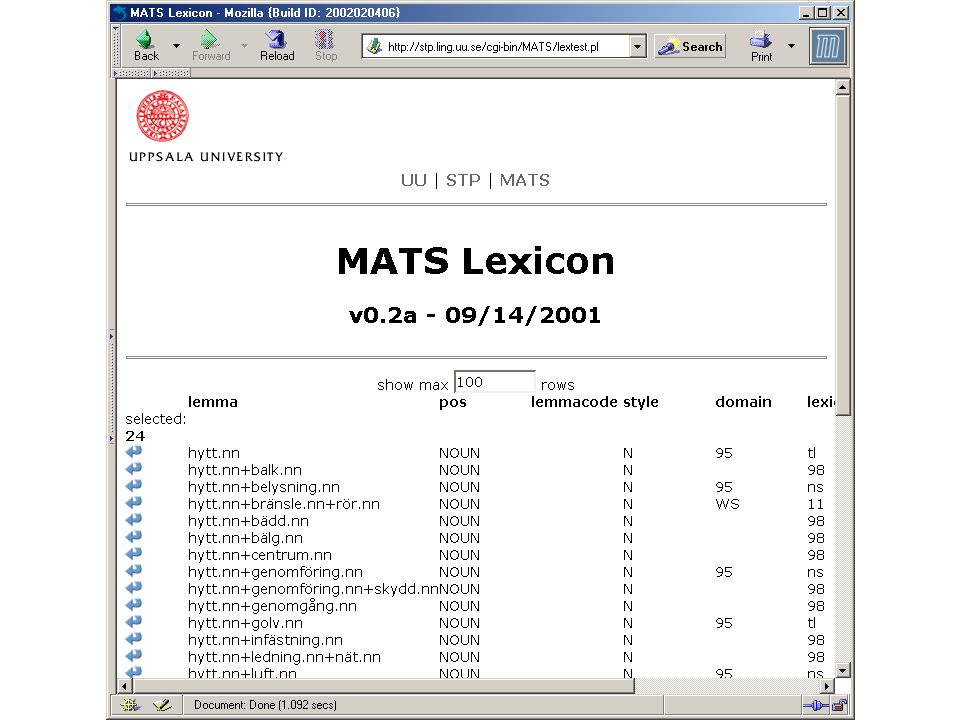Click the lemmacode column header
This screenshot has width=960, height=720.
tap(574, 402)
